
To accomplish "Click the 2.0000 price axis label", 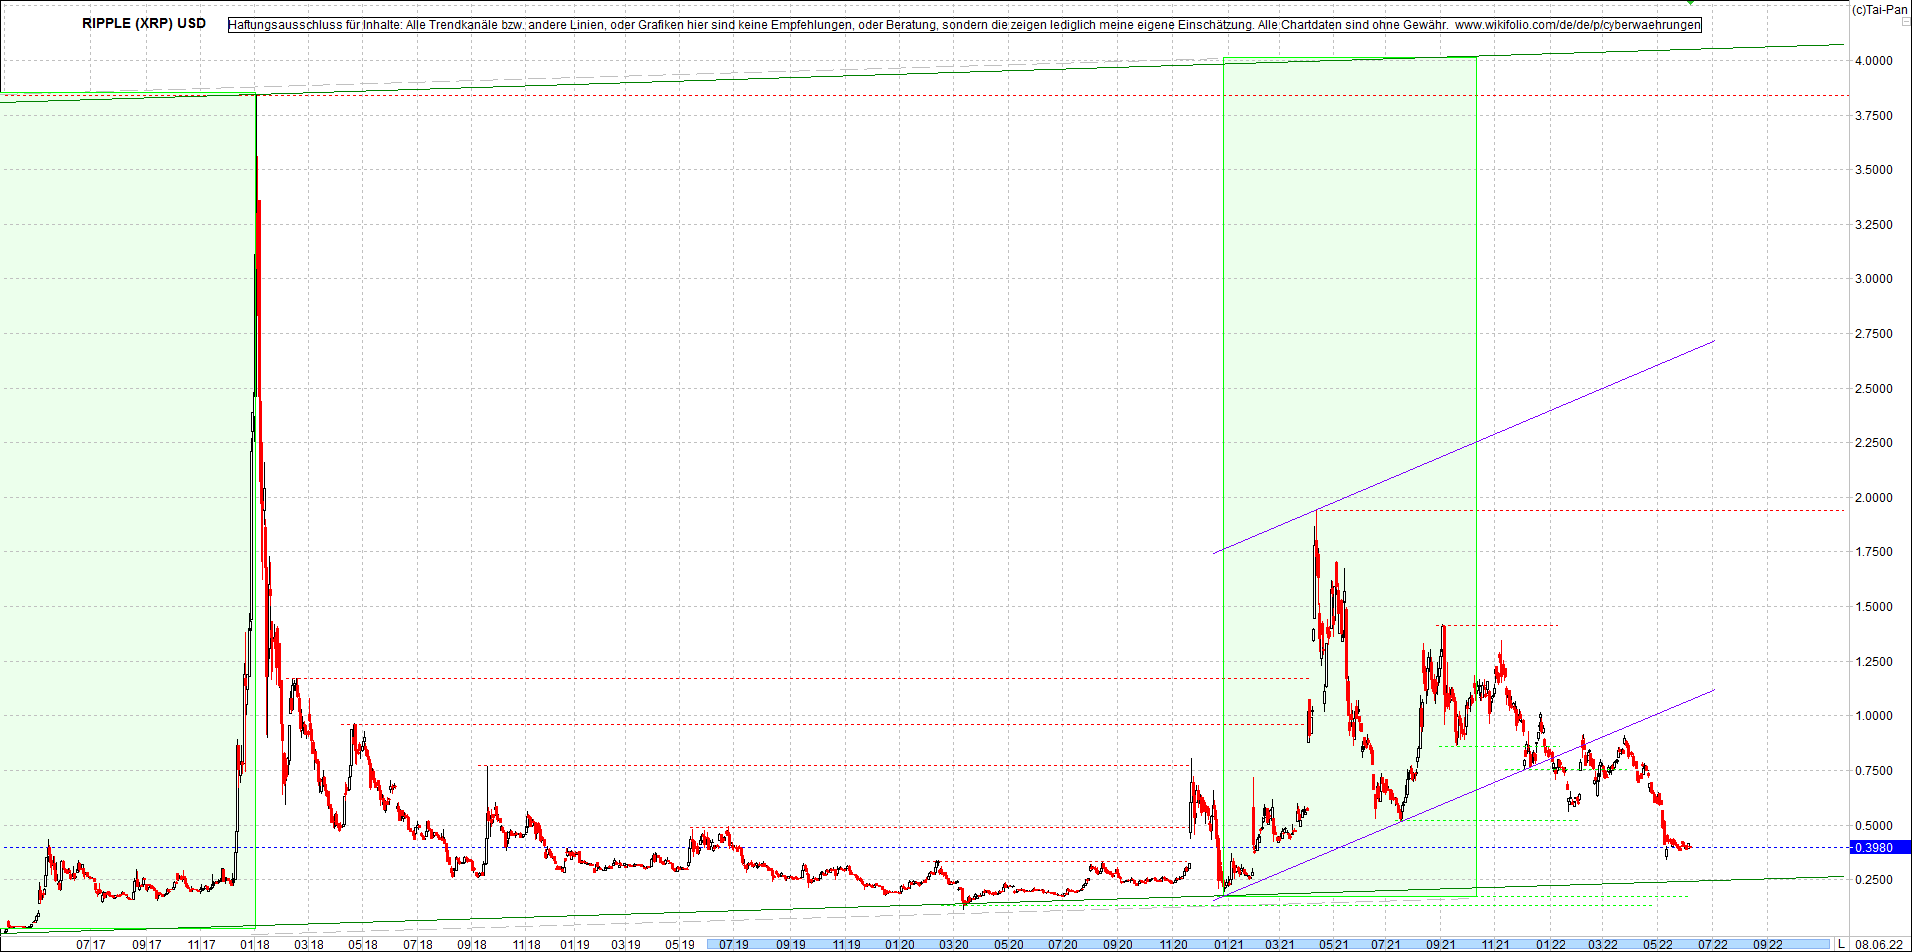I will click(1874, 497).
